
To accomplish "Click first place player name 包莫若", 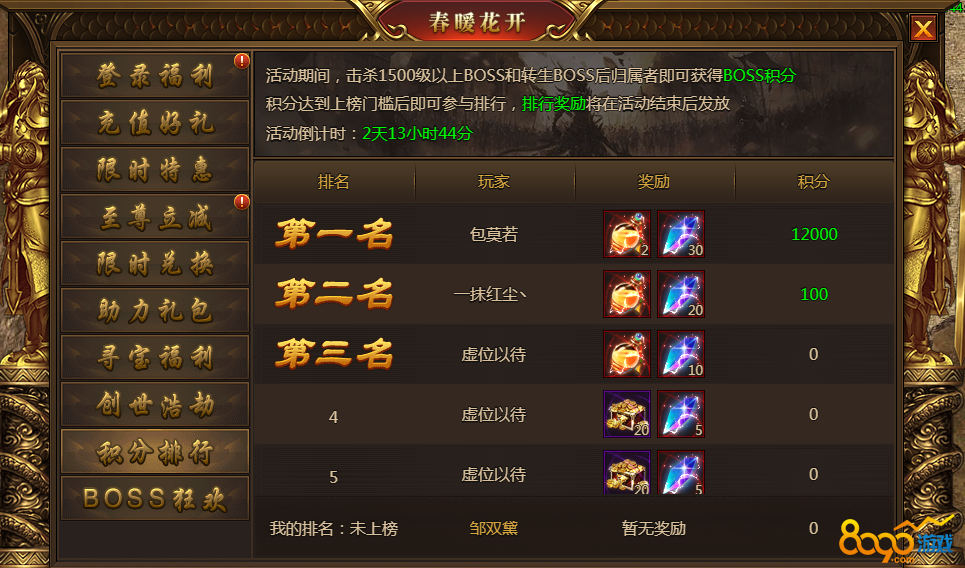I will click(494, 234).
